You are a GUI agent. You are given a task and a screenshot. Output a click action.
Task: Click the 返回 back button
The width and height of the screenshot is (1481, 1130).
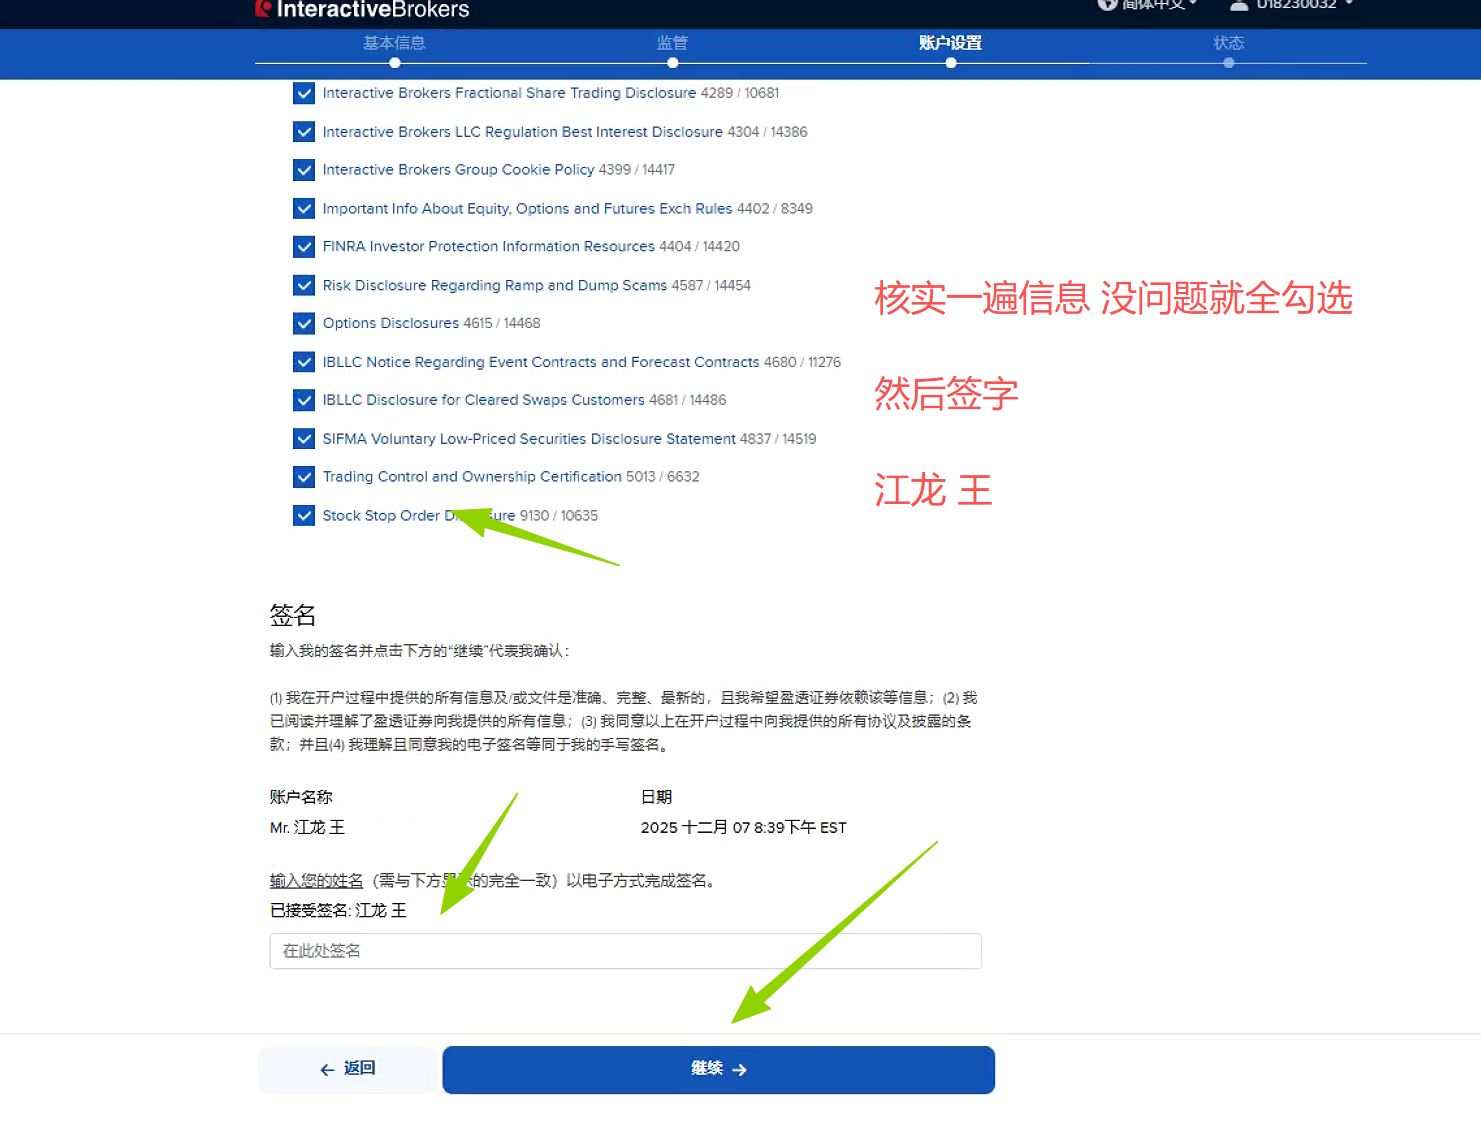[x=347, y=1069]
